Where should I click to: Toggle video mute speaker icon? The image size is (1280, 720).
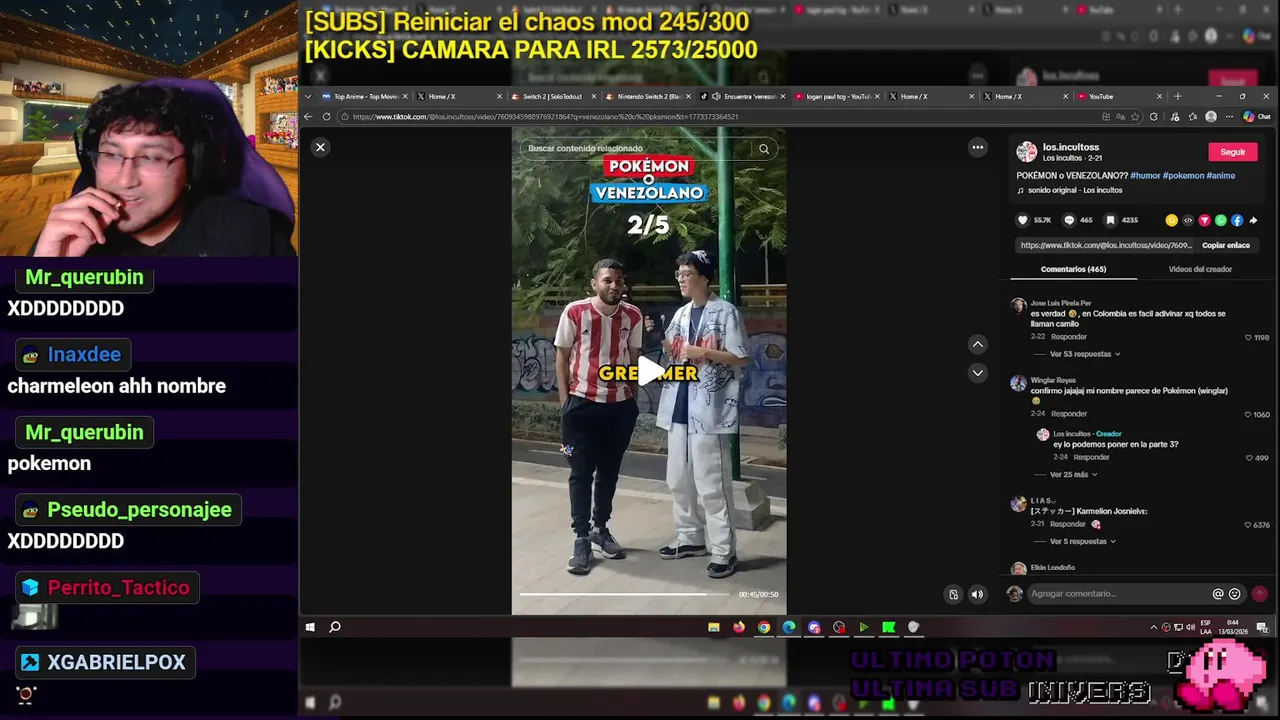point(977,594)
